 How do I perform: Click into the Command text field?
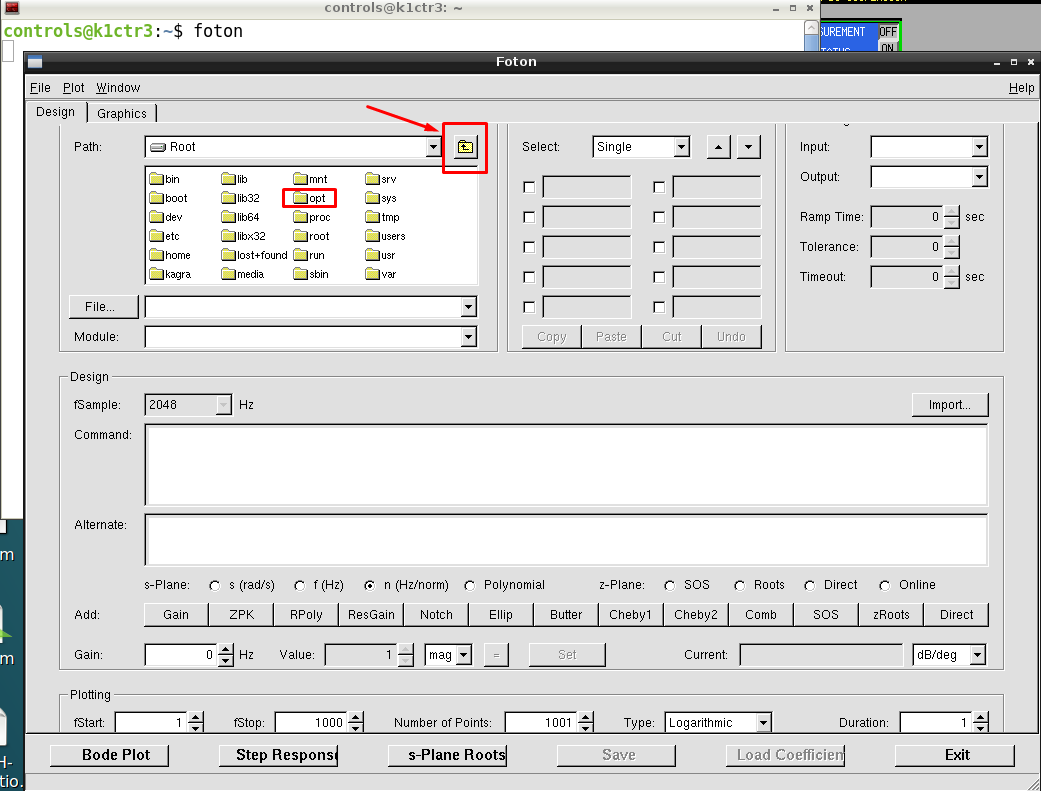(x=566, y=465)
